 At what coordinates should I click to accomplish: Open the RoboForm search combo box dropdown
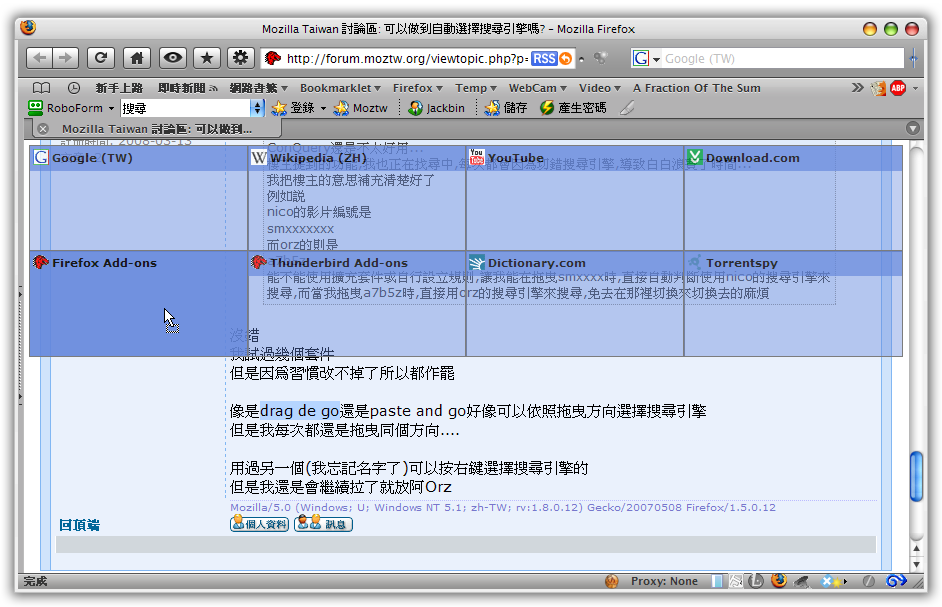coord(257,108)
